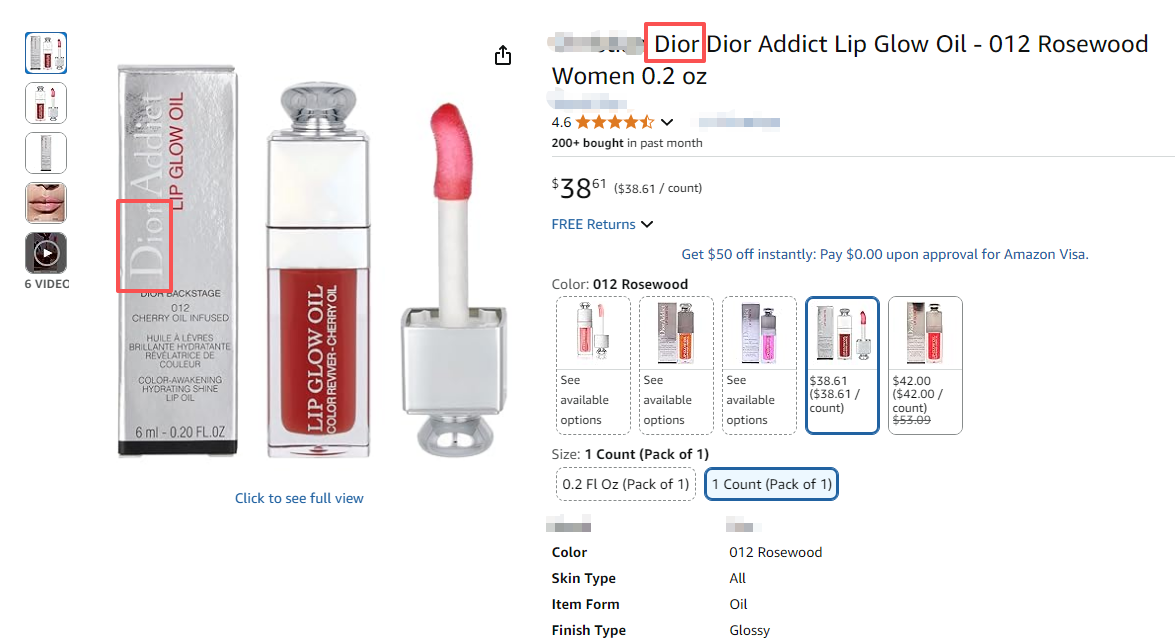Select the 0.2 Fl Oz (Pack of 1) size
1175x640 pixels.
pos(625,483)
